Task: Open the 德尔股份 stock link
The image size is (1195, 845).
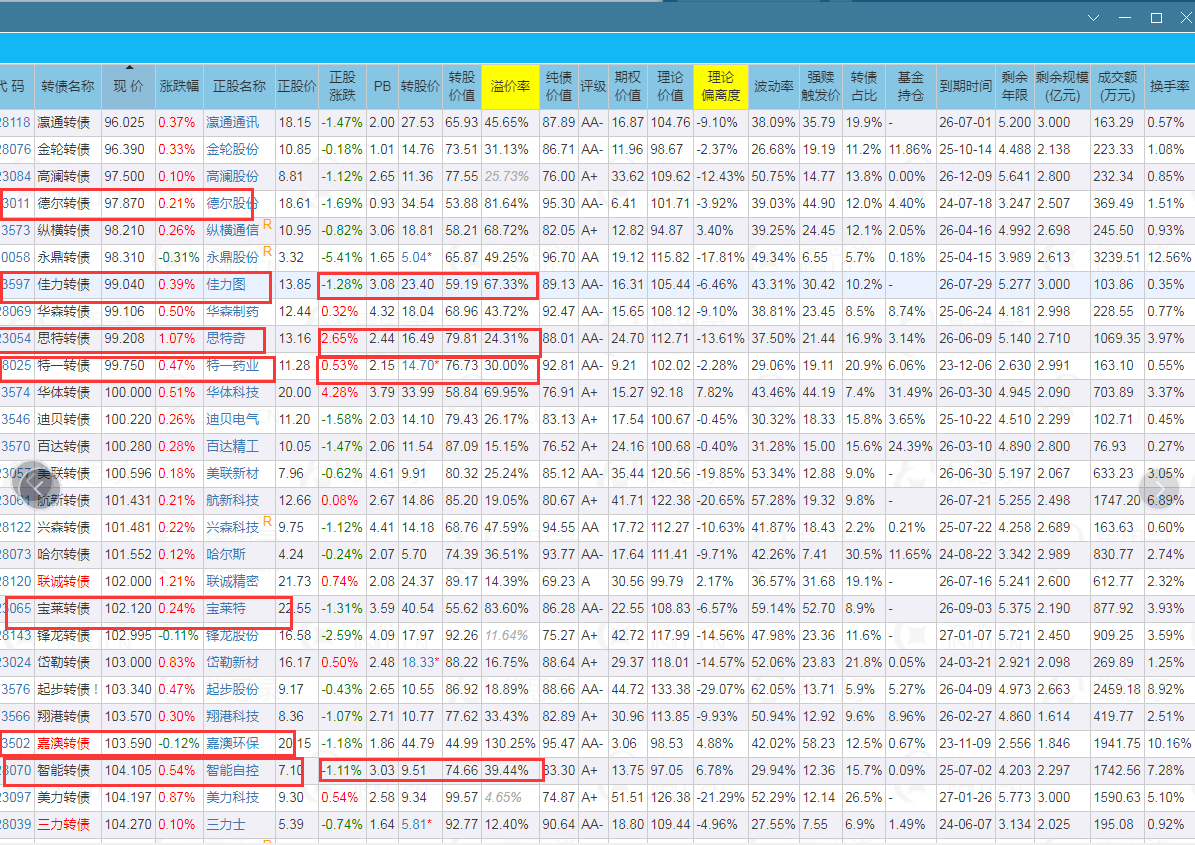Action: point(232,203)
